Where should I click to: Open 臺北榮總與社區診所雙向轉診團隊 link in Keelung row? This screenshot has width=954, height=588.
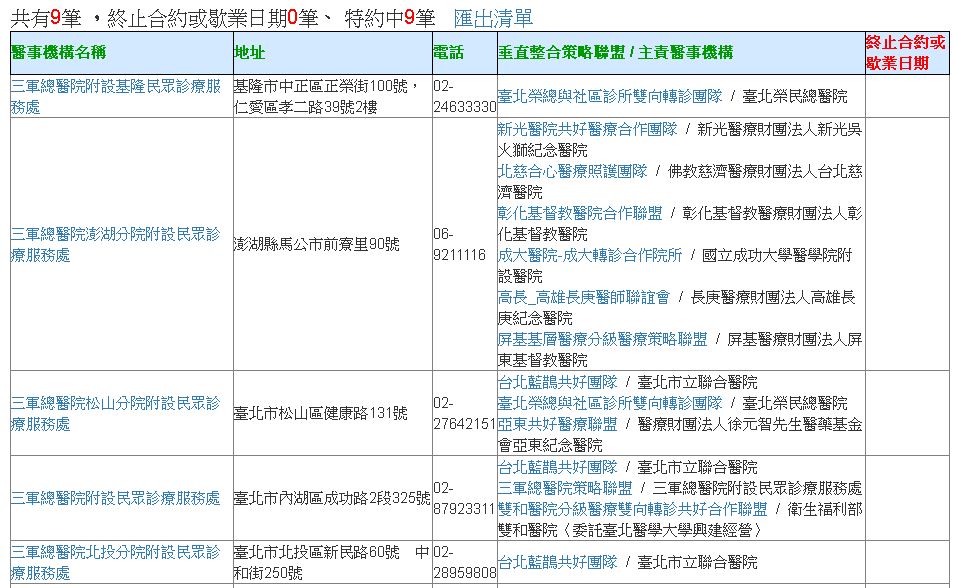pyautogui.click(x=610, y=96)
